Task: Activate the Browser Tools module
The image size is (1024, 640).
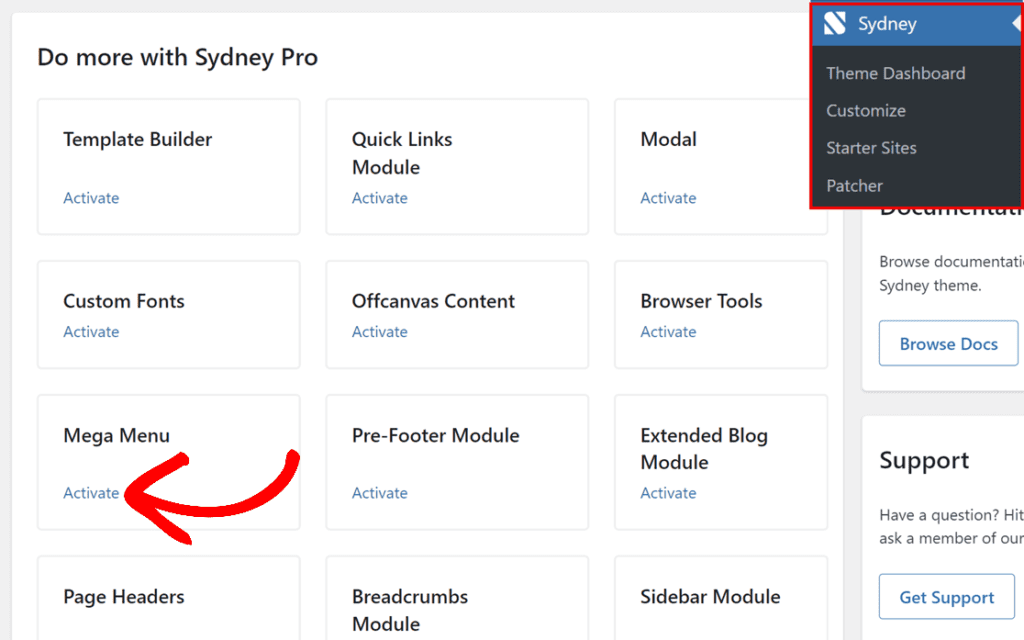Action: (668, 332)
